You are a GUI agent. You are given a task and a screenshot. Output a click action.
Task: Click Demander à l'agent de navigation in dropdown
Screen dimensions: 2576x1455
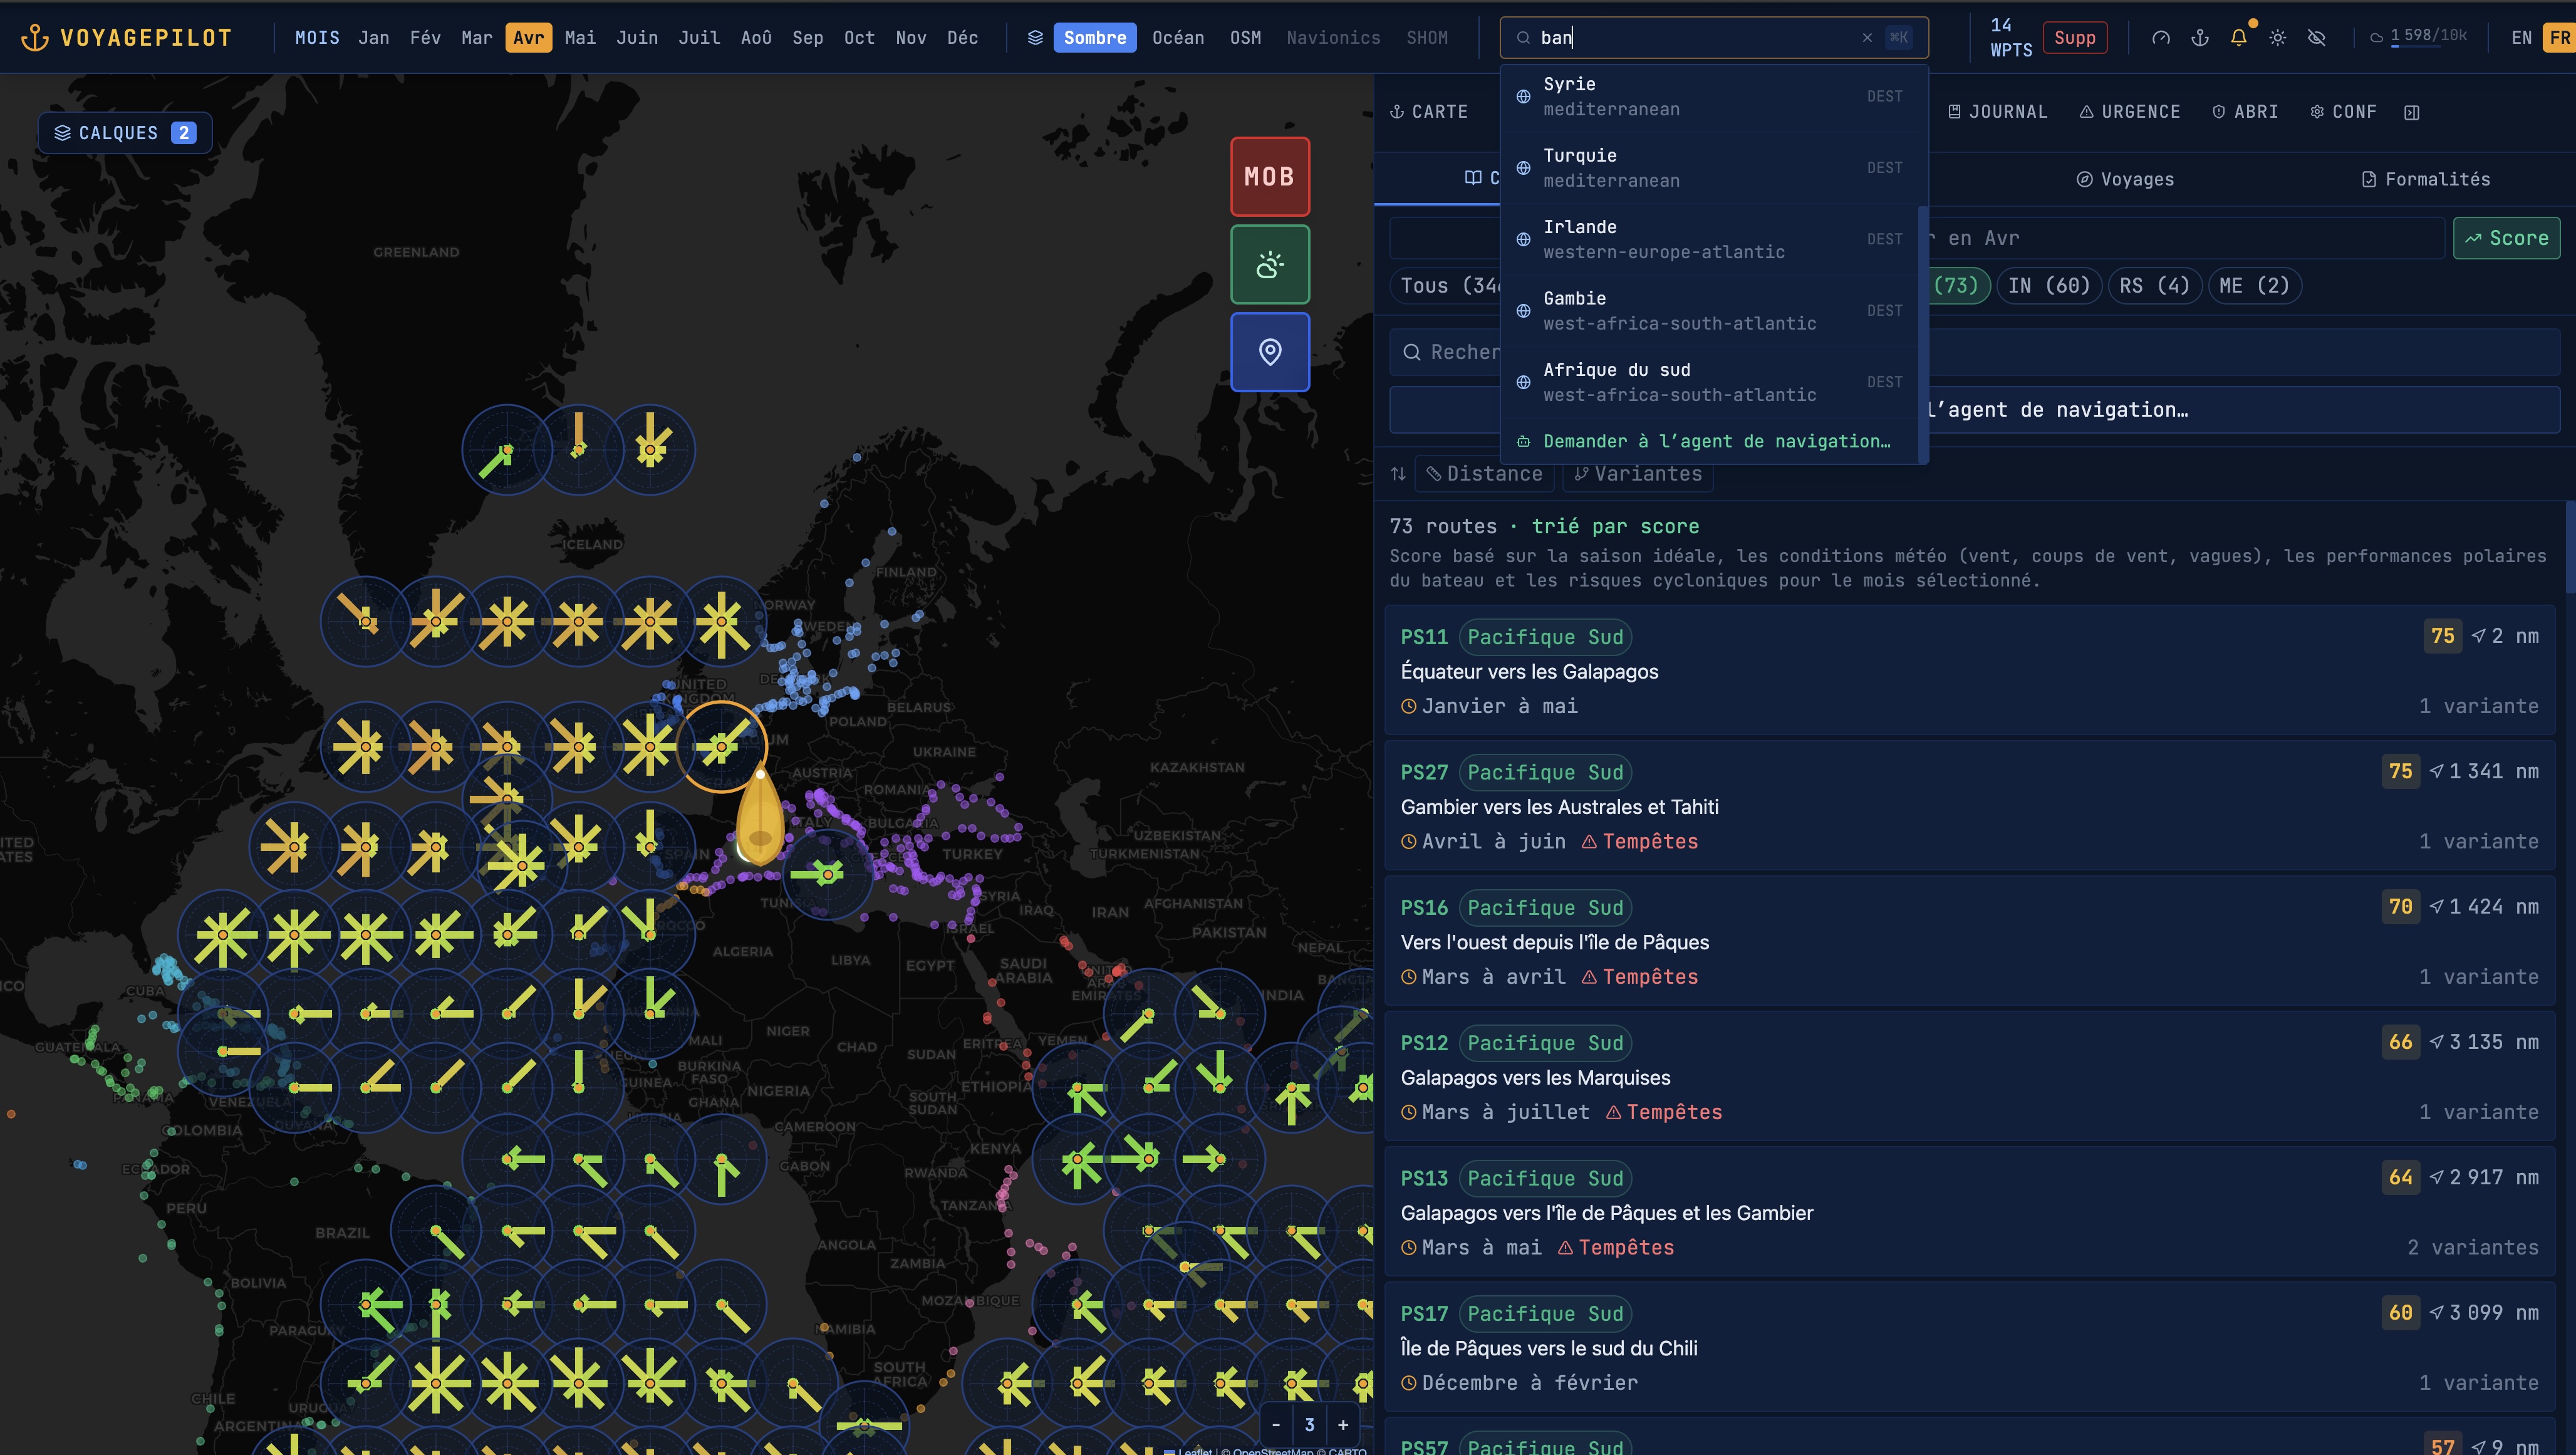coord(1709,442)
